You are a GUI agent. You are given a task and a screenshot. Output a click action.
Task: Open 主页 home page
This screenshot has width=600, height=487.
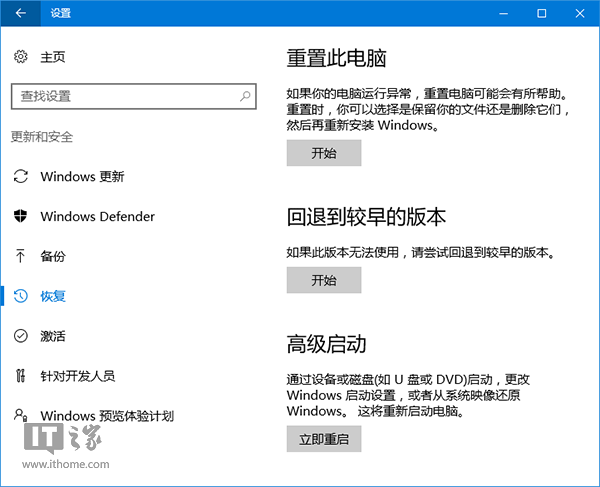(53, 57)
